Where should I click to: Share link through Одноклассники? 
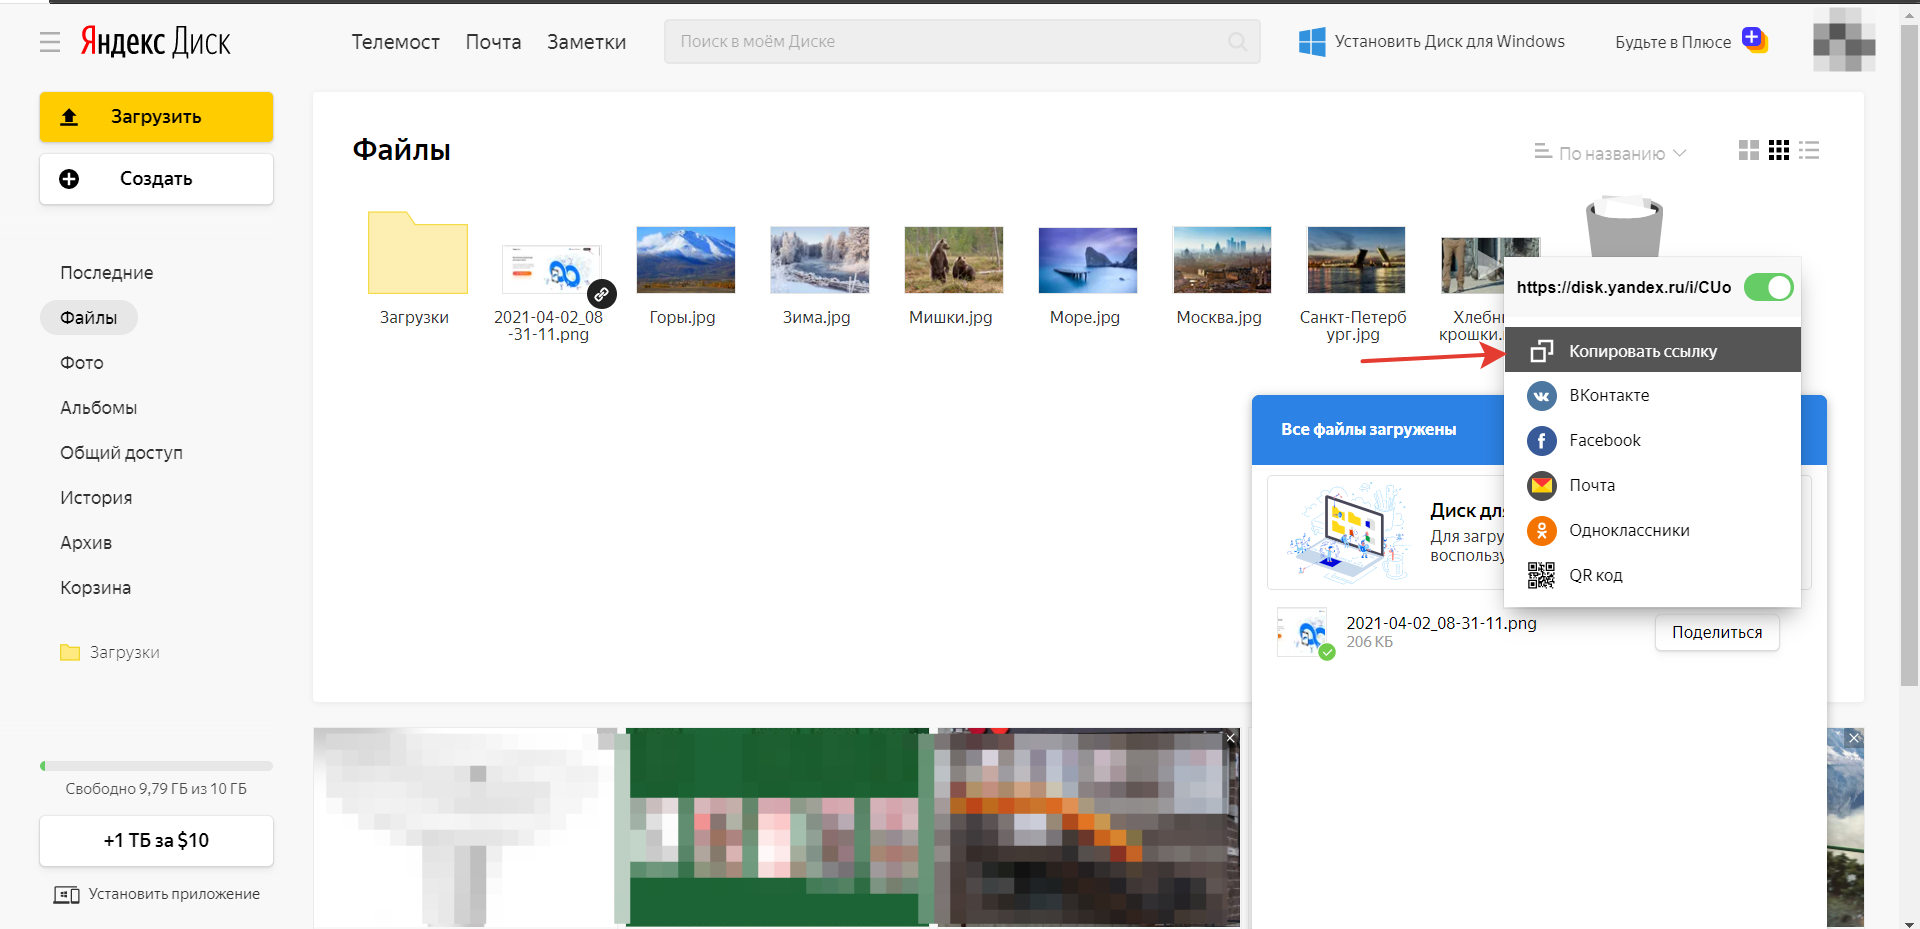(x=1628, y=531)
